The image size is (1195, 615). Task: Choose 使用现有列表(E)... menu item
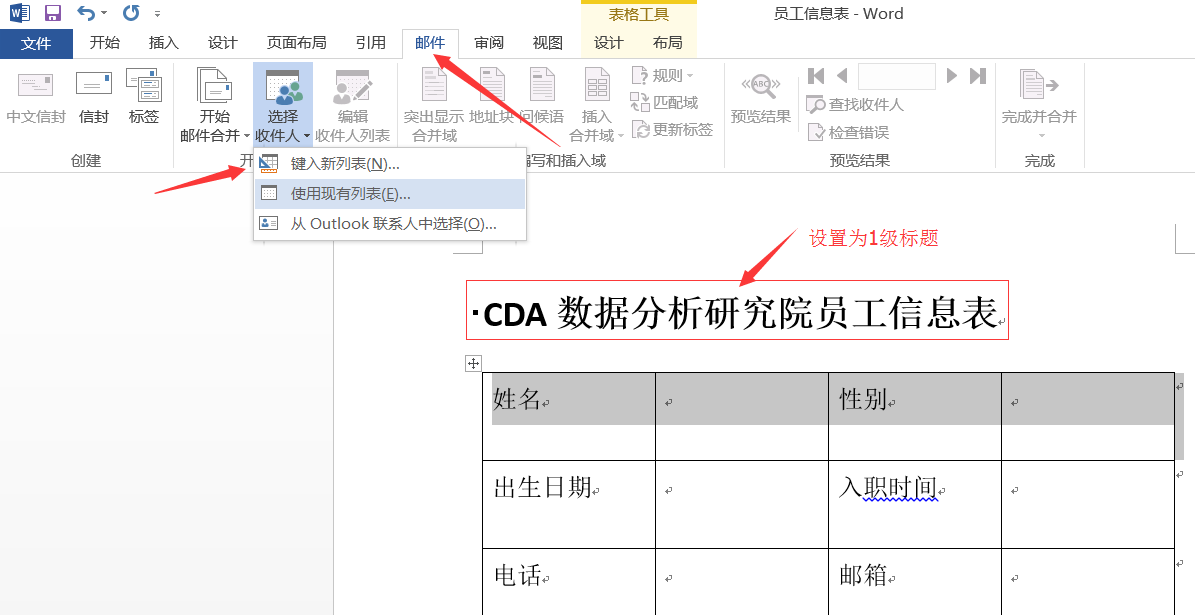pyautogui.click(x=390, y=194)
